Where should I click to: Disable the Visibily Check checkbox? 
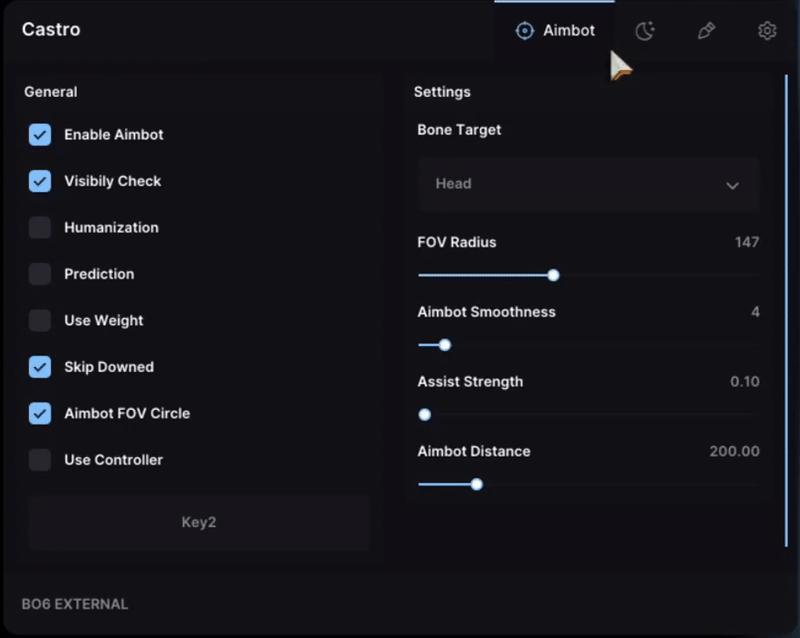40,181
